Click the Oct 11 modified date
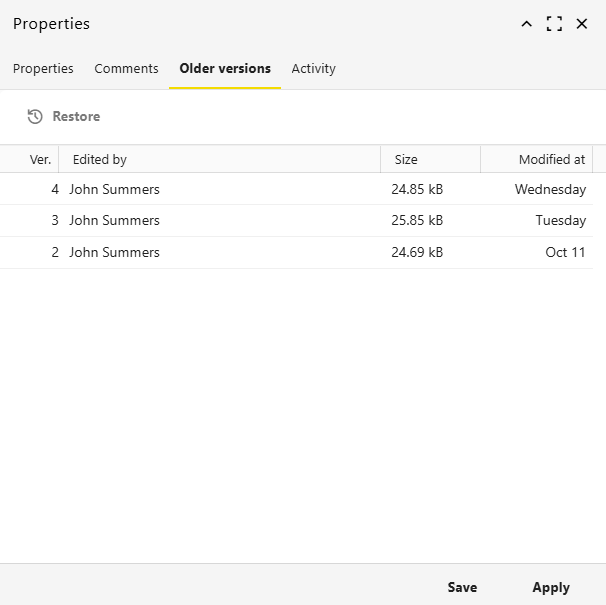The image size is (606, 605). (x=565, y=252)
